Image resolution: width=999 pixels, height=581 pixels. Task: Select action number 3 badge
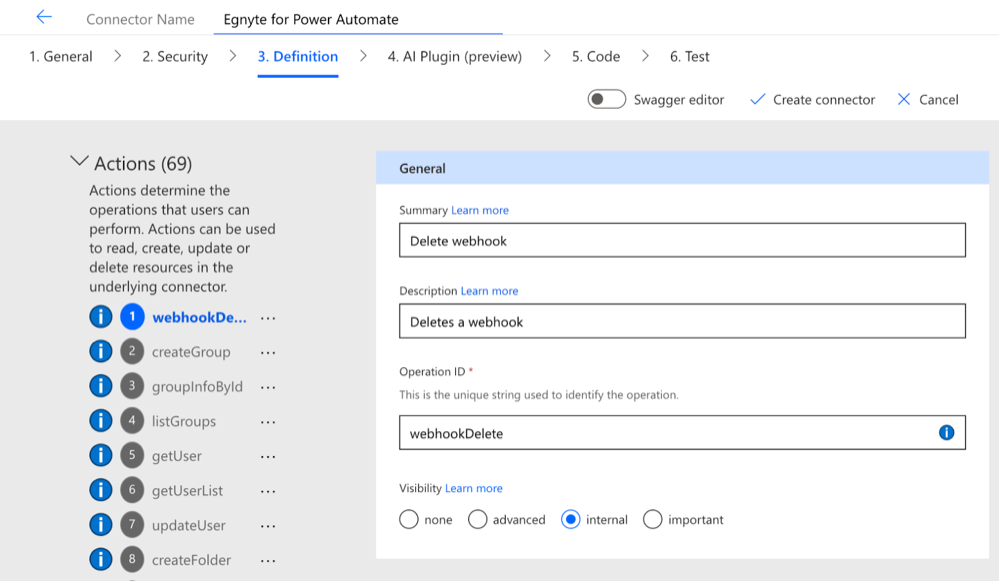(x=132, y=386)
